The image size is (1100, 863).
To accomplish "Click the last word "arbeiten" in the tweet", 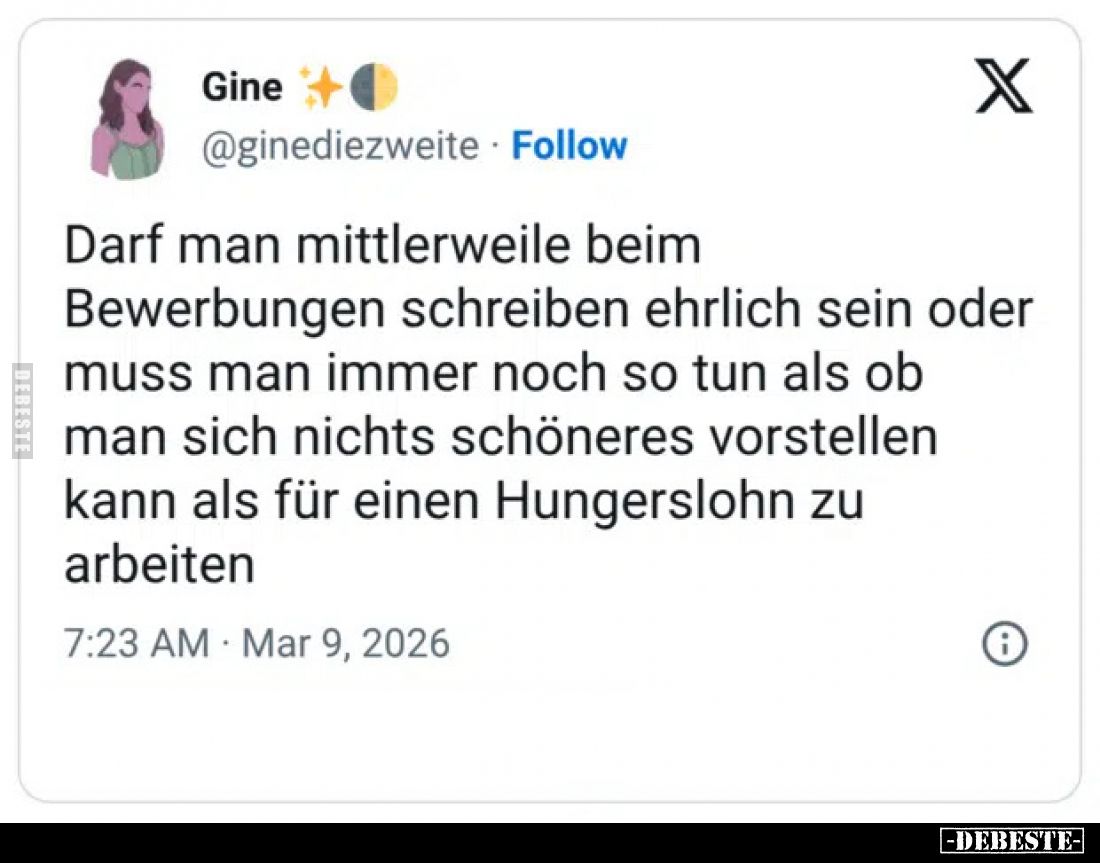I will [x=160, y=566].
